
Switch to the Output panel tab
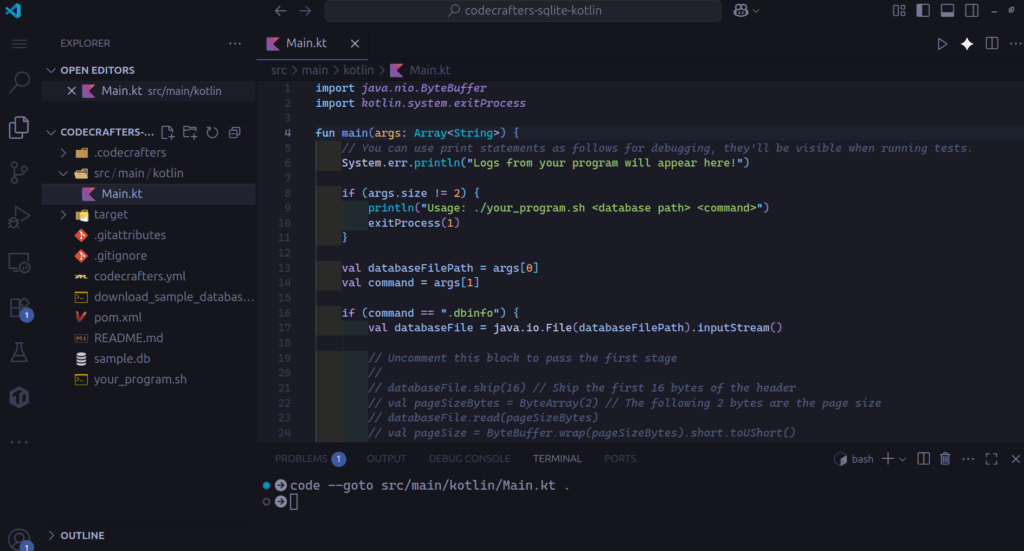click(386, 459)
